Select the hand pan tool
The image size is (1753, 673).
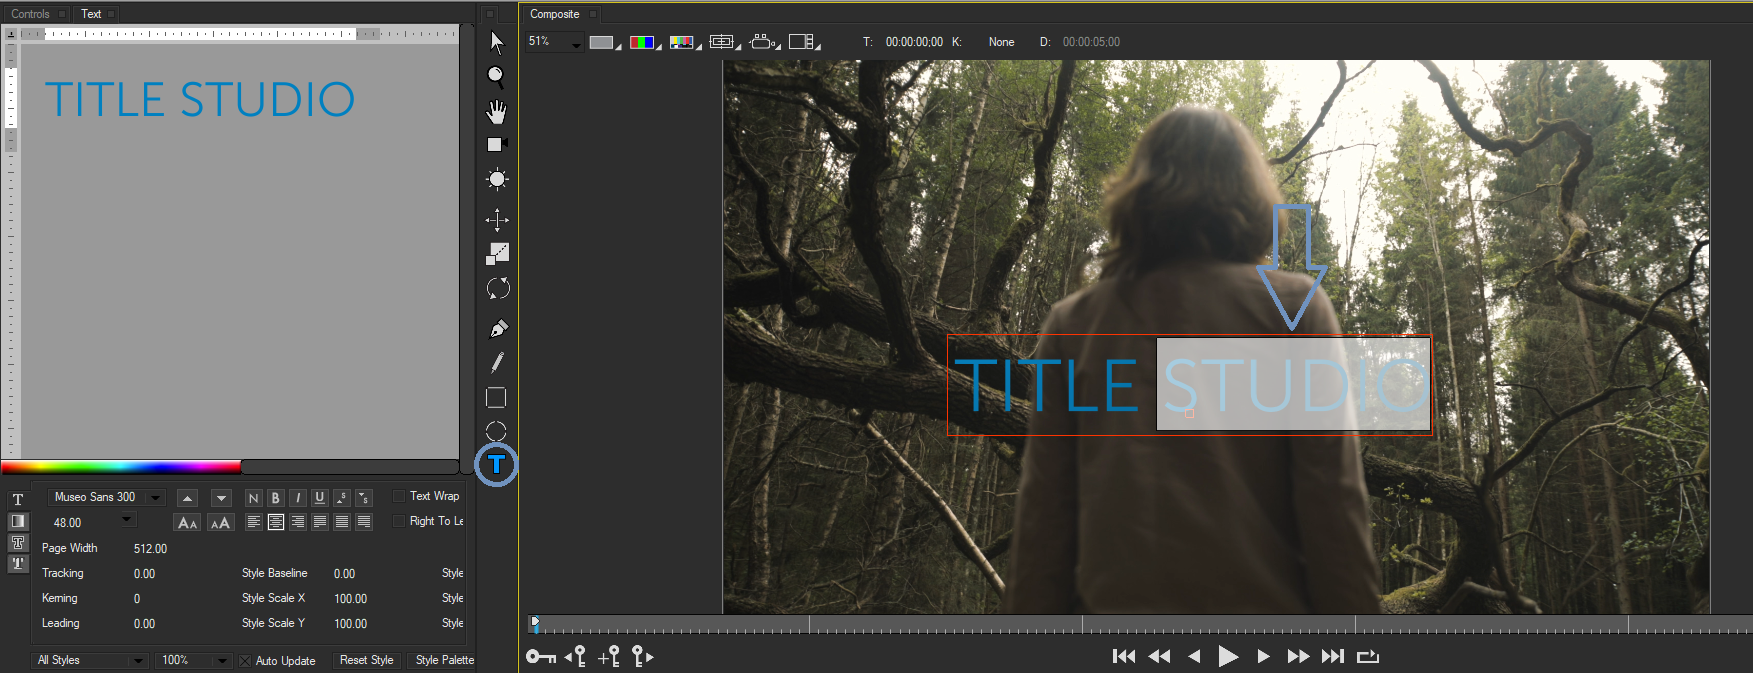point(496,111)
